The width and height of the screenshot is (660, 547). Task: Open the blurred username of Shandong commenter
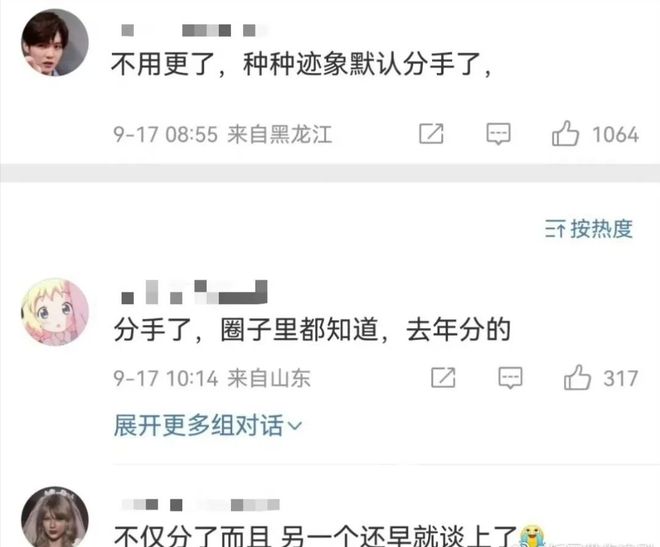click(194, 292)
